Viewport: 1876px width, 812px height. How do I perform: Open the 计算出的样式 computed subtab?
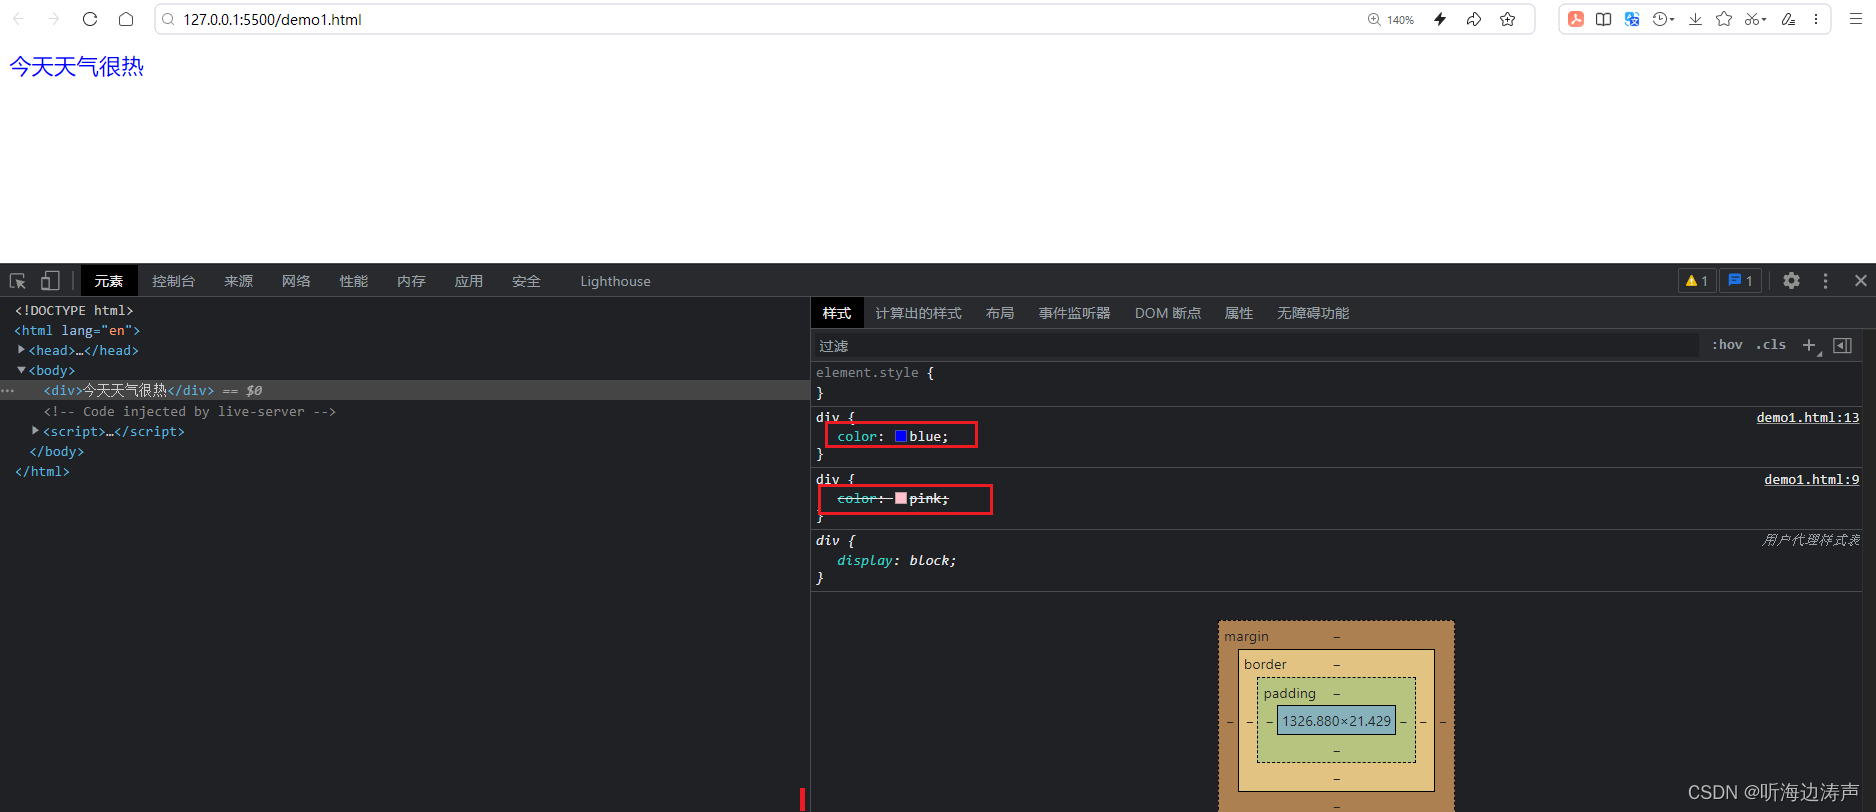[918, 313]
